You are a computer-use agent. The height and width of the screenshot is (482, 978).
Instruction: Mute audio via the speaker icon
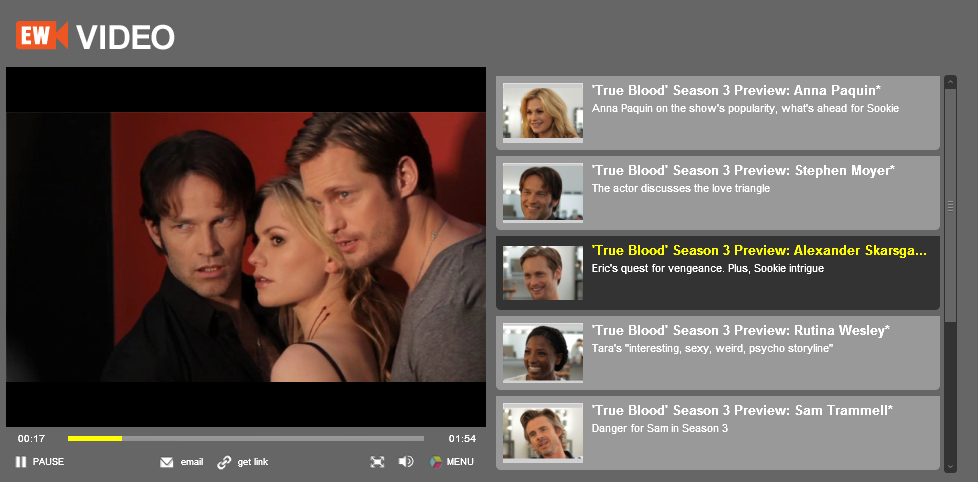406,462
